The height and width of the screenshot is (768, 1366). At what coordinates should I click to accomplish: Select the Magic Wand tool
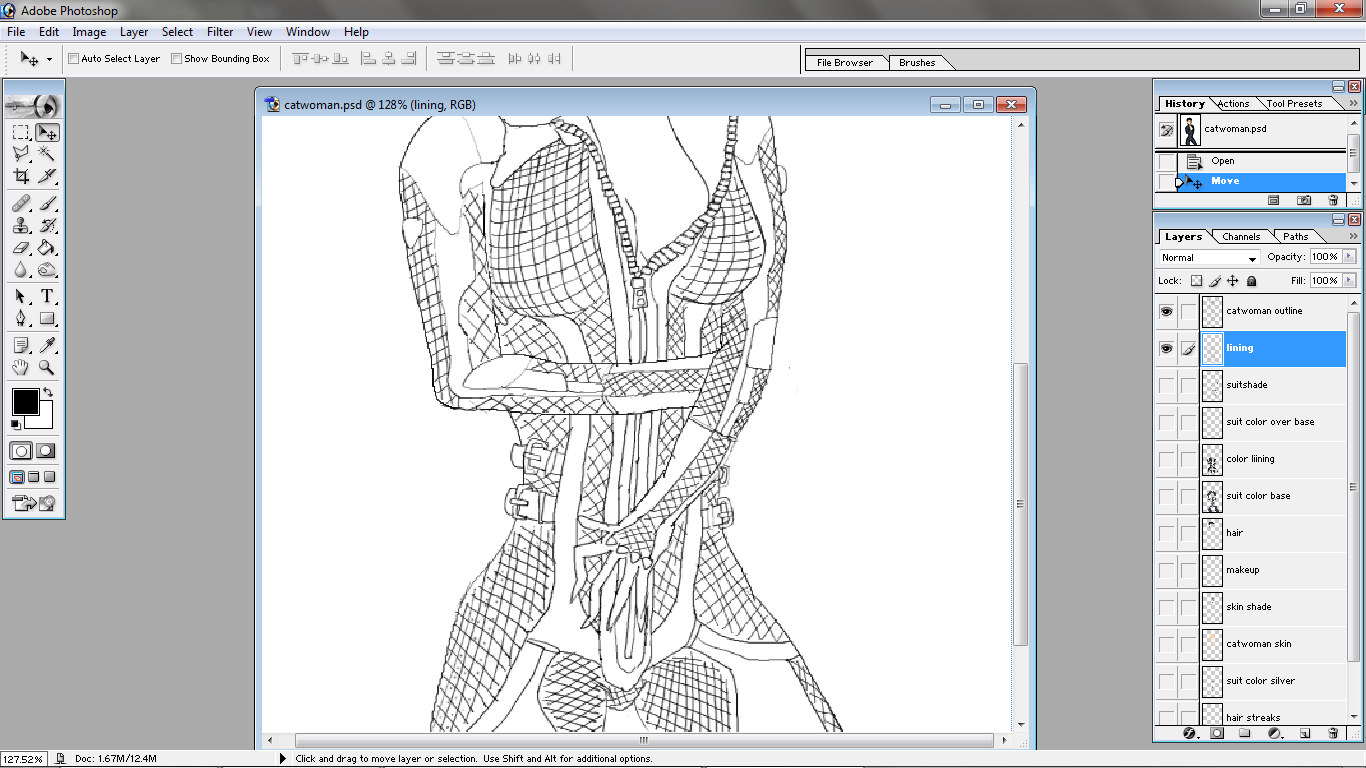tap(47, 154)
